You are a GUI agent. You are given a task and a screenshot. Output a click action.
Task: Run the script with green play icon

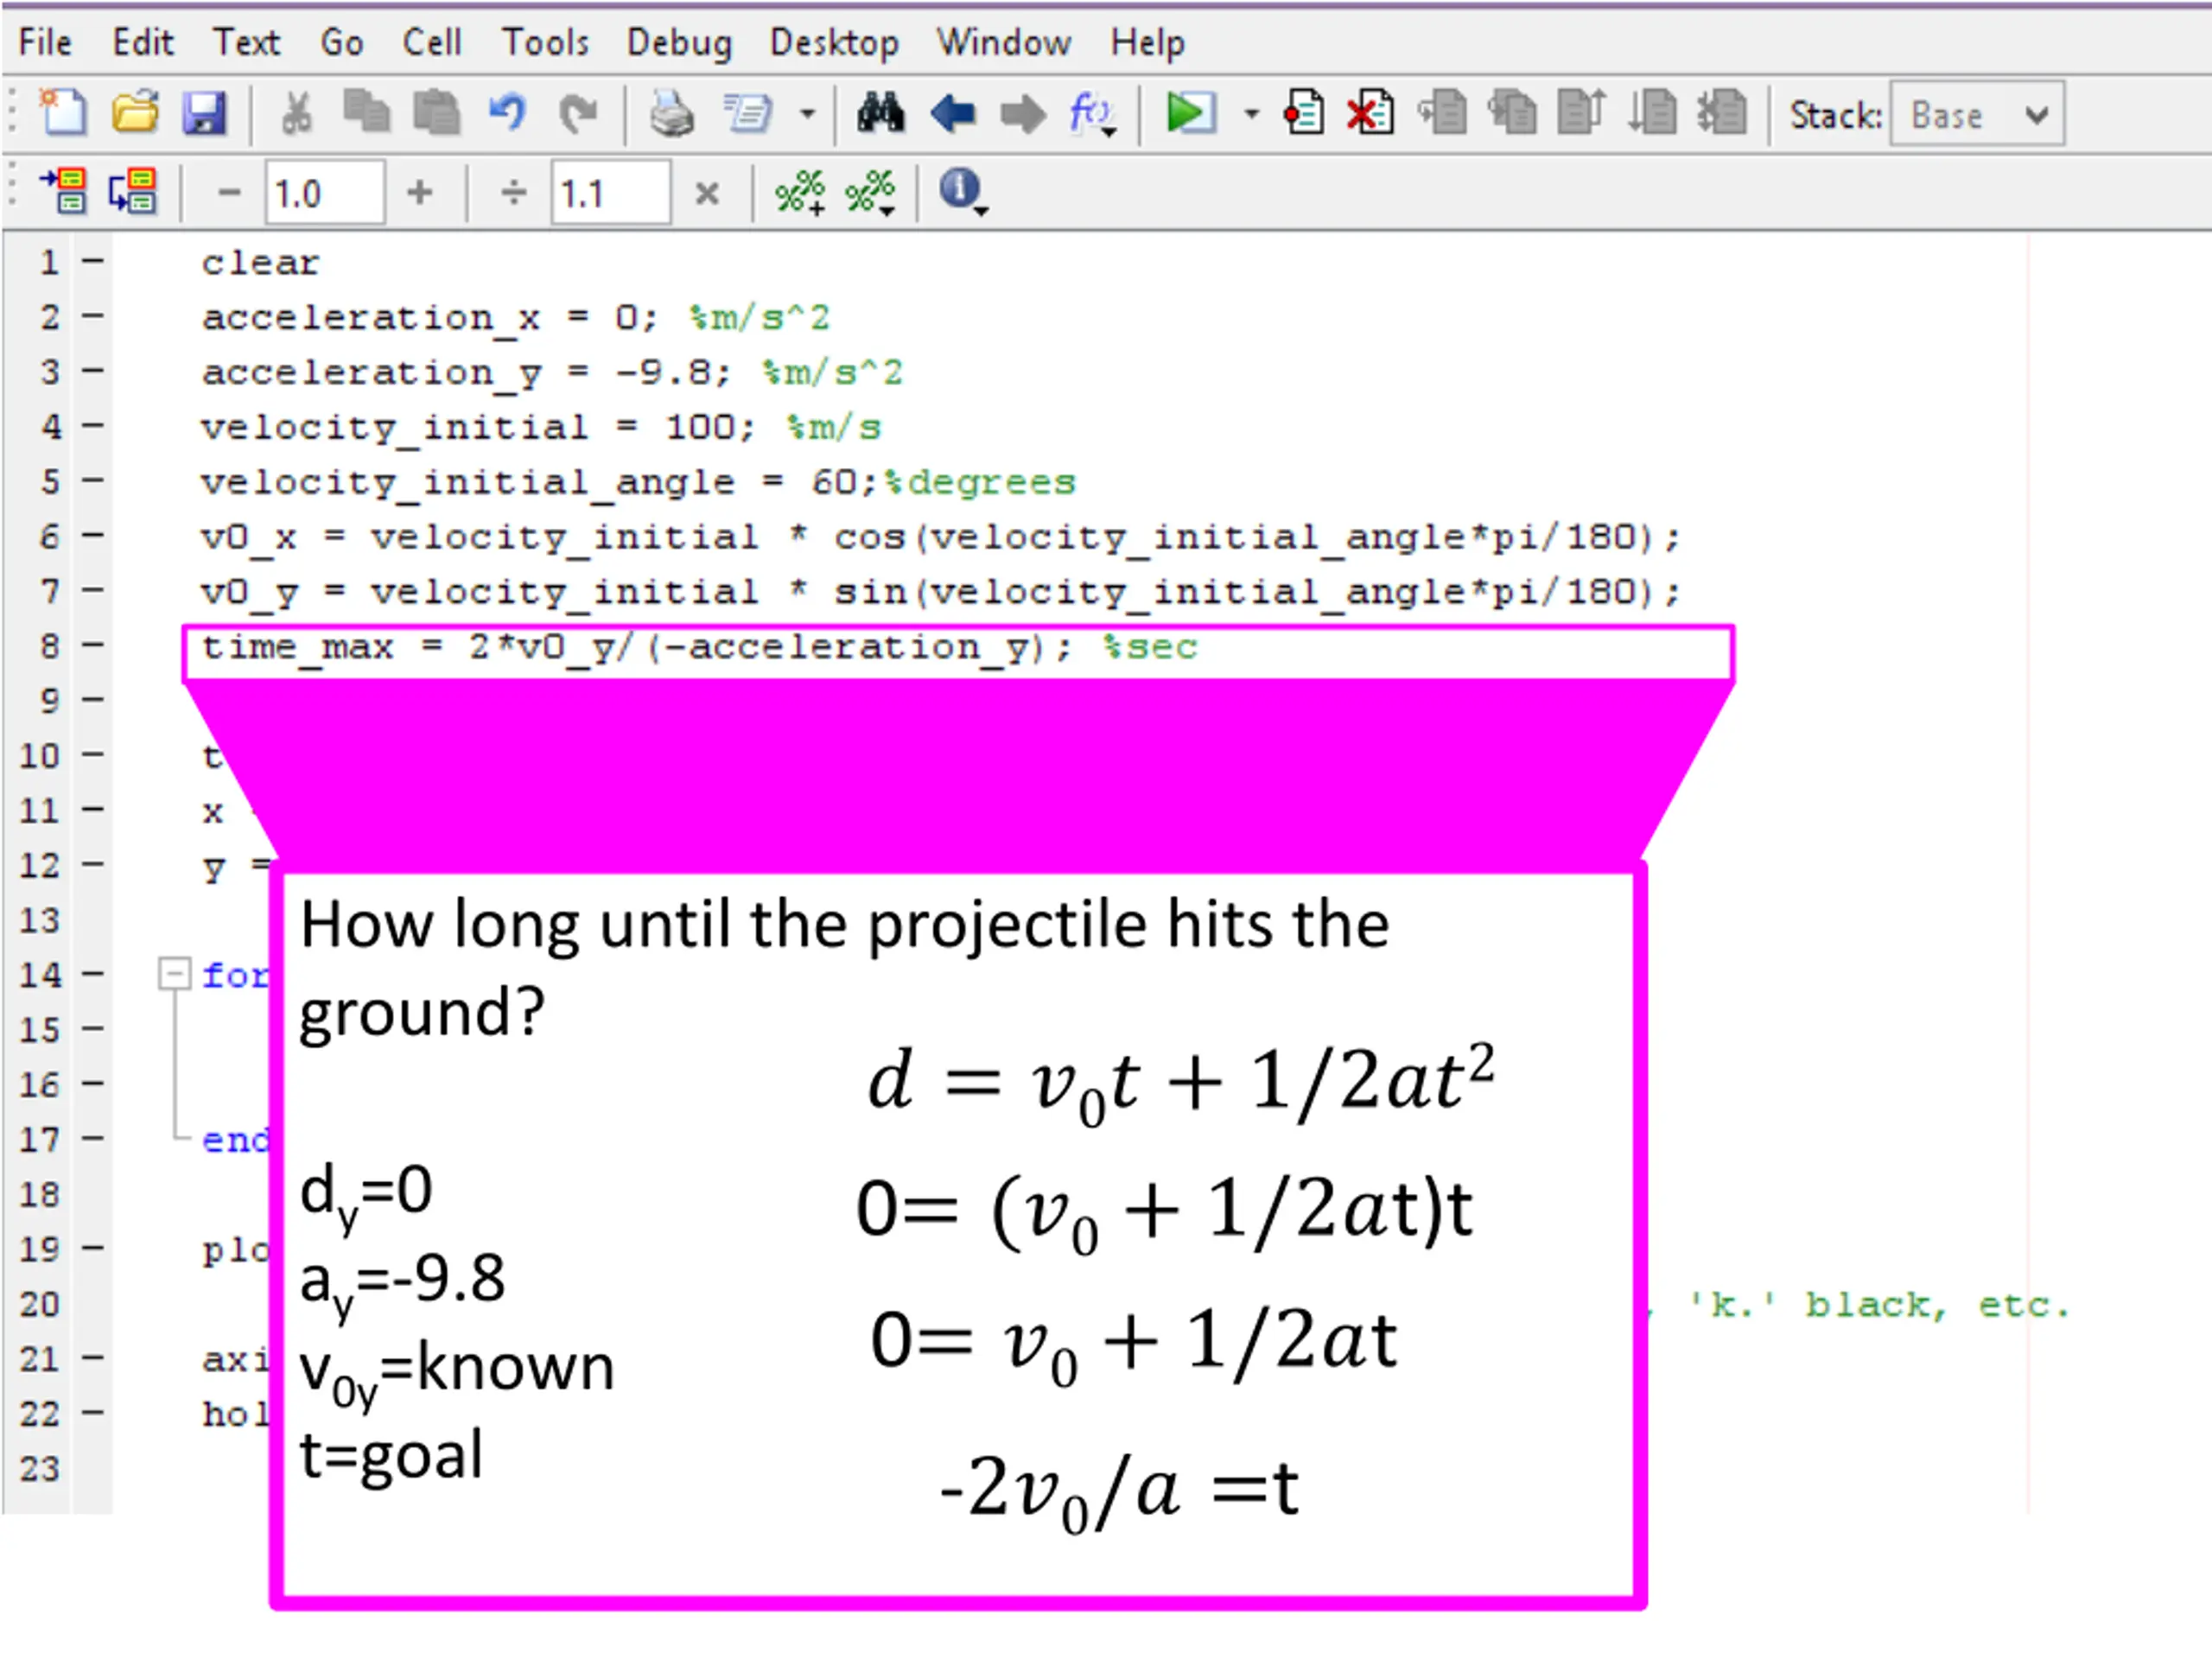(x=1190, y=113)
